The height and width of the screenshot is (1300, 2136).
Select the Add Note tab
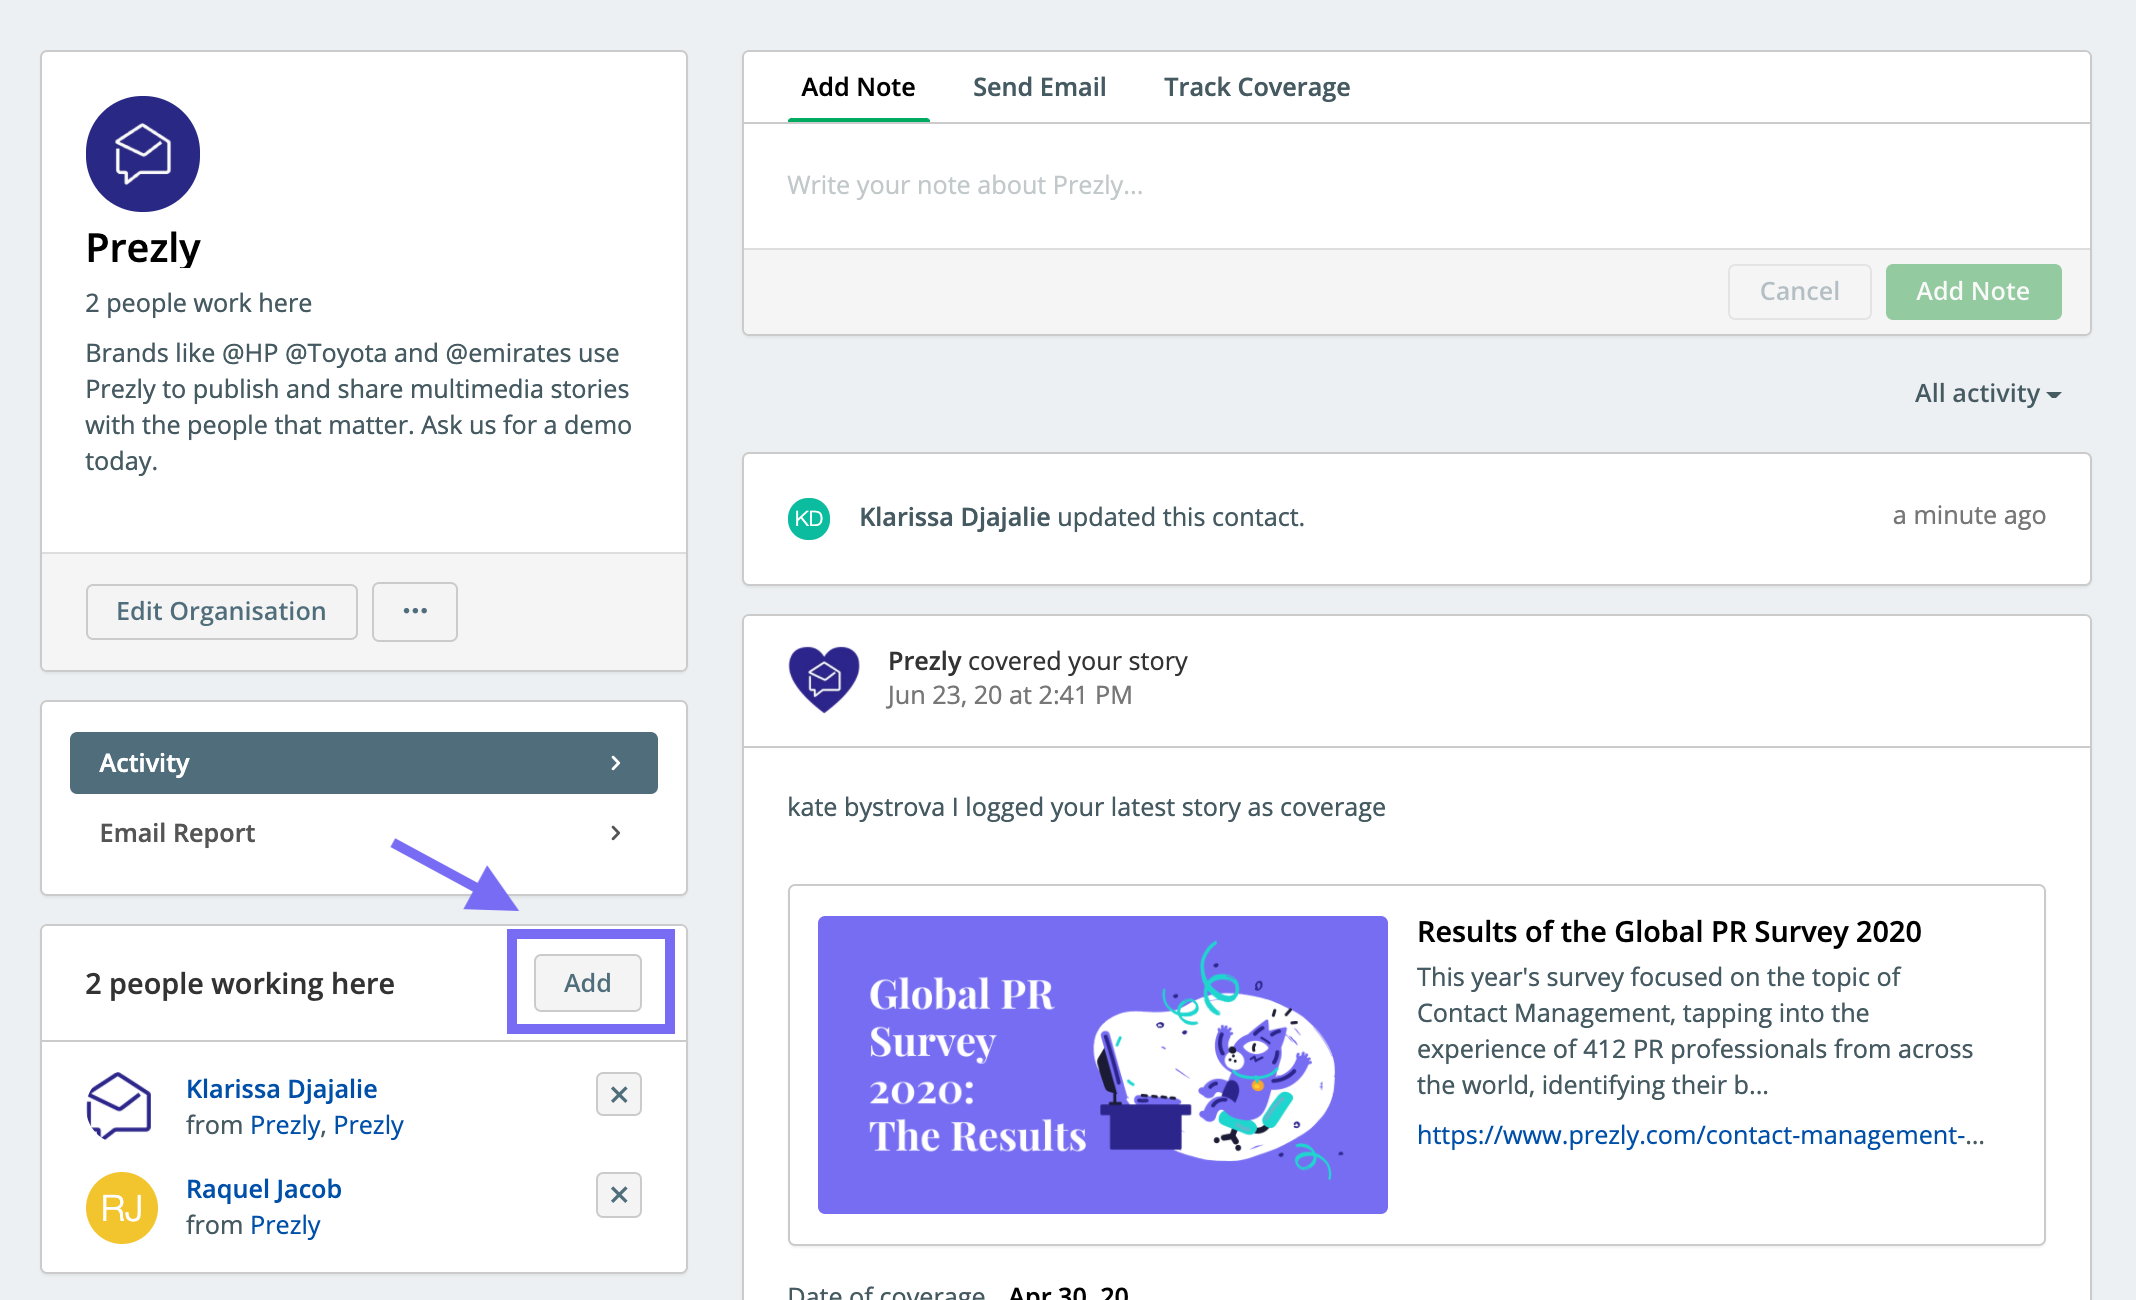tap(858, 87)
